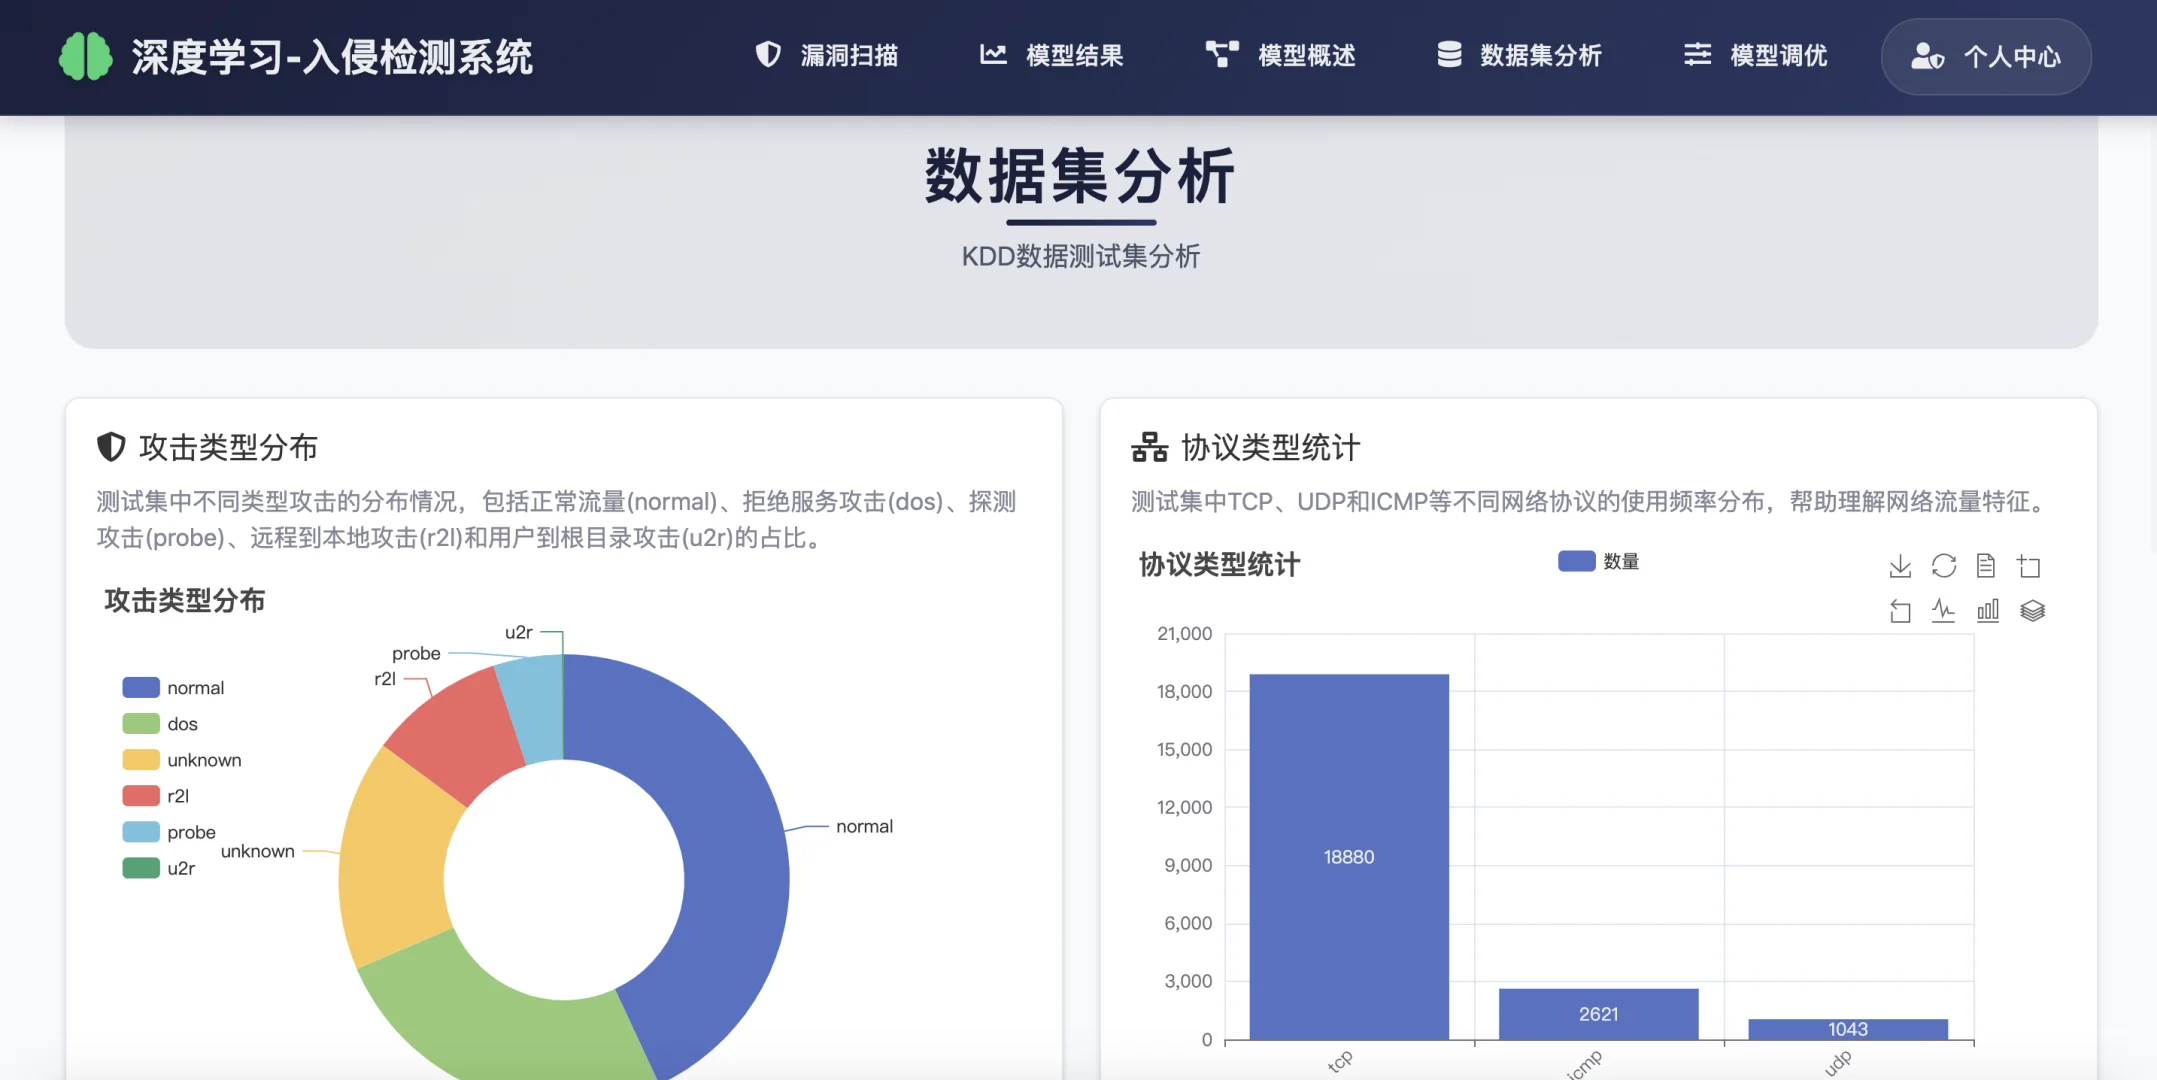
Task: Toggle the 数量 legend above the bar chart
Action: tap(1597, 561)
